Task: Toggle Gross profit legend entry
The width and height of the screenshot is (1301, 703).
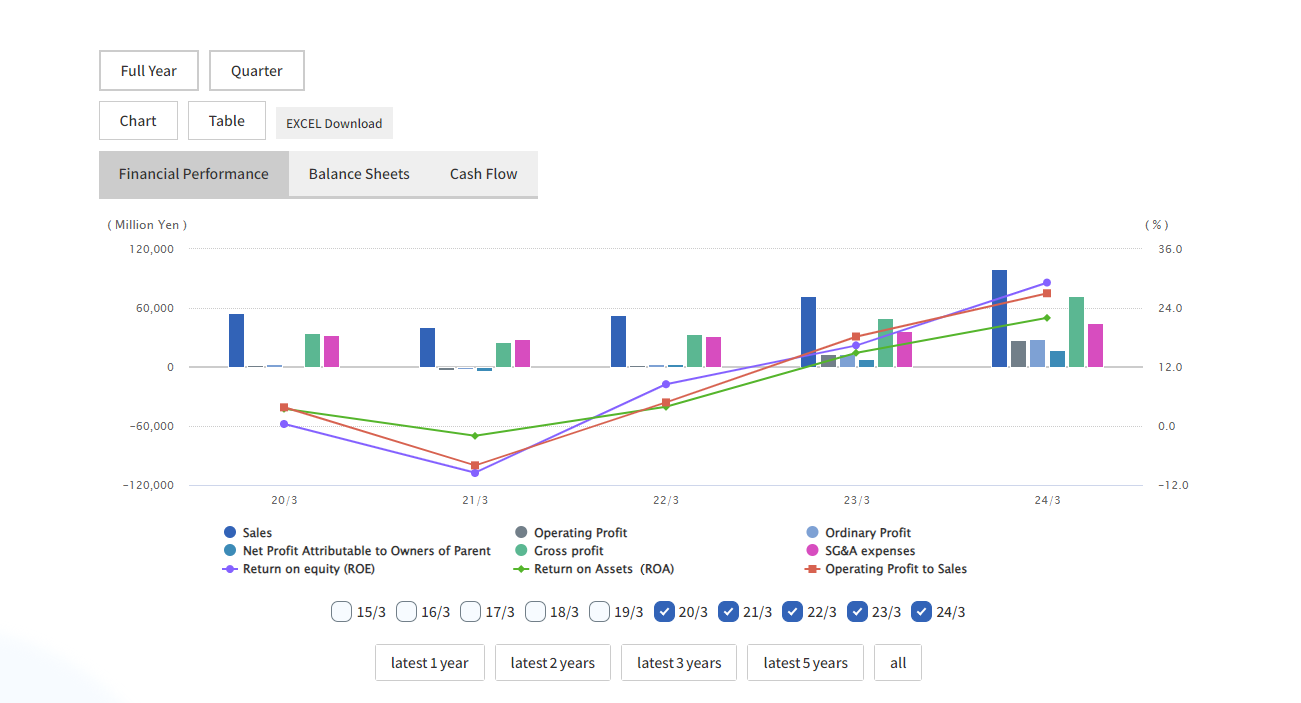Action: [x=559, y=551]
